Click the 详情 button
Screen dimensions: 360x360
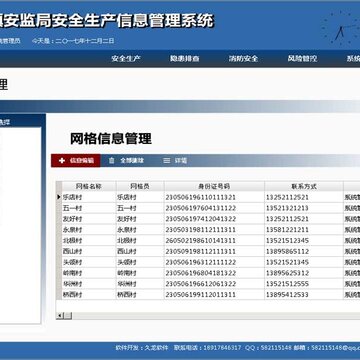[175, 161]
